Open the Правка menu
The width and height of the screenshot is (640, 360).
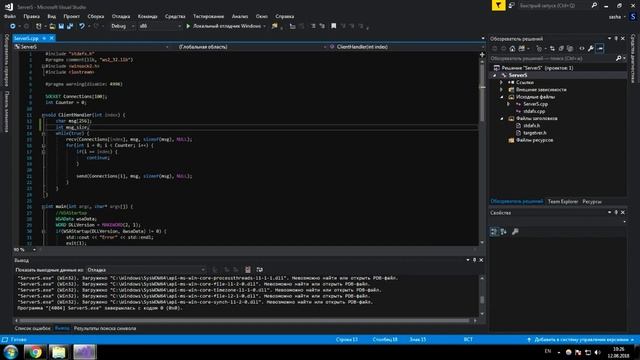click(x=31, y=16)
